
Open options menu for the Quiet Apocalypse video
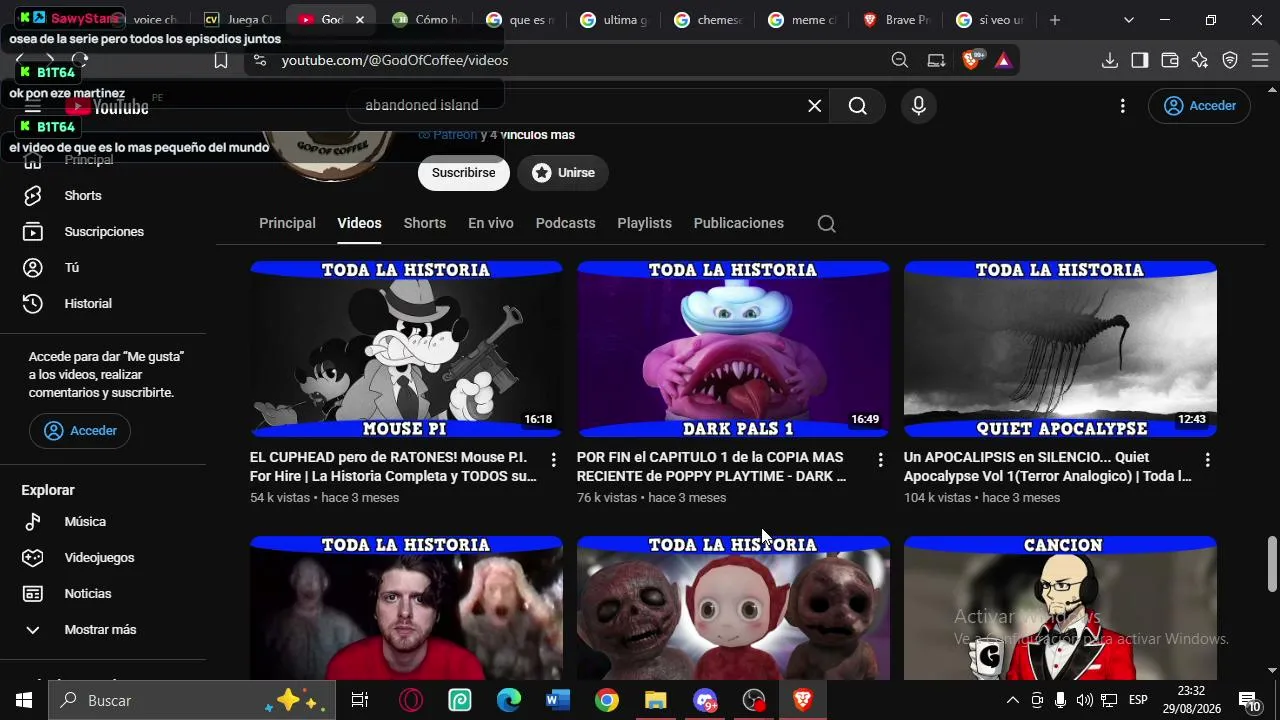click(x=1207, y=460)
